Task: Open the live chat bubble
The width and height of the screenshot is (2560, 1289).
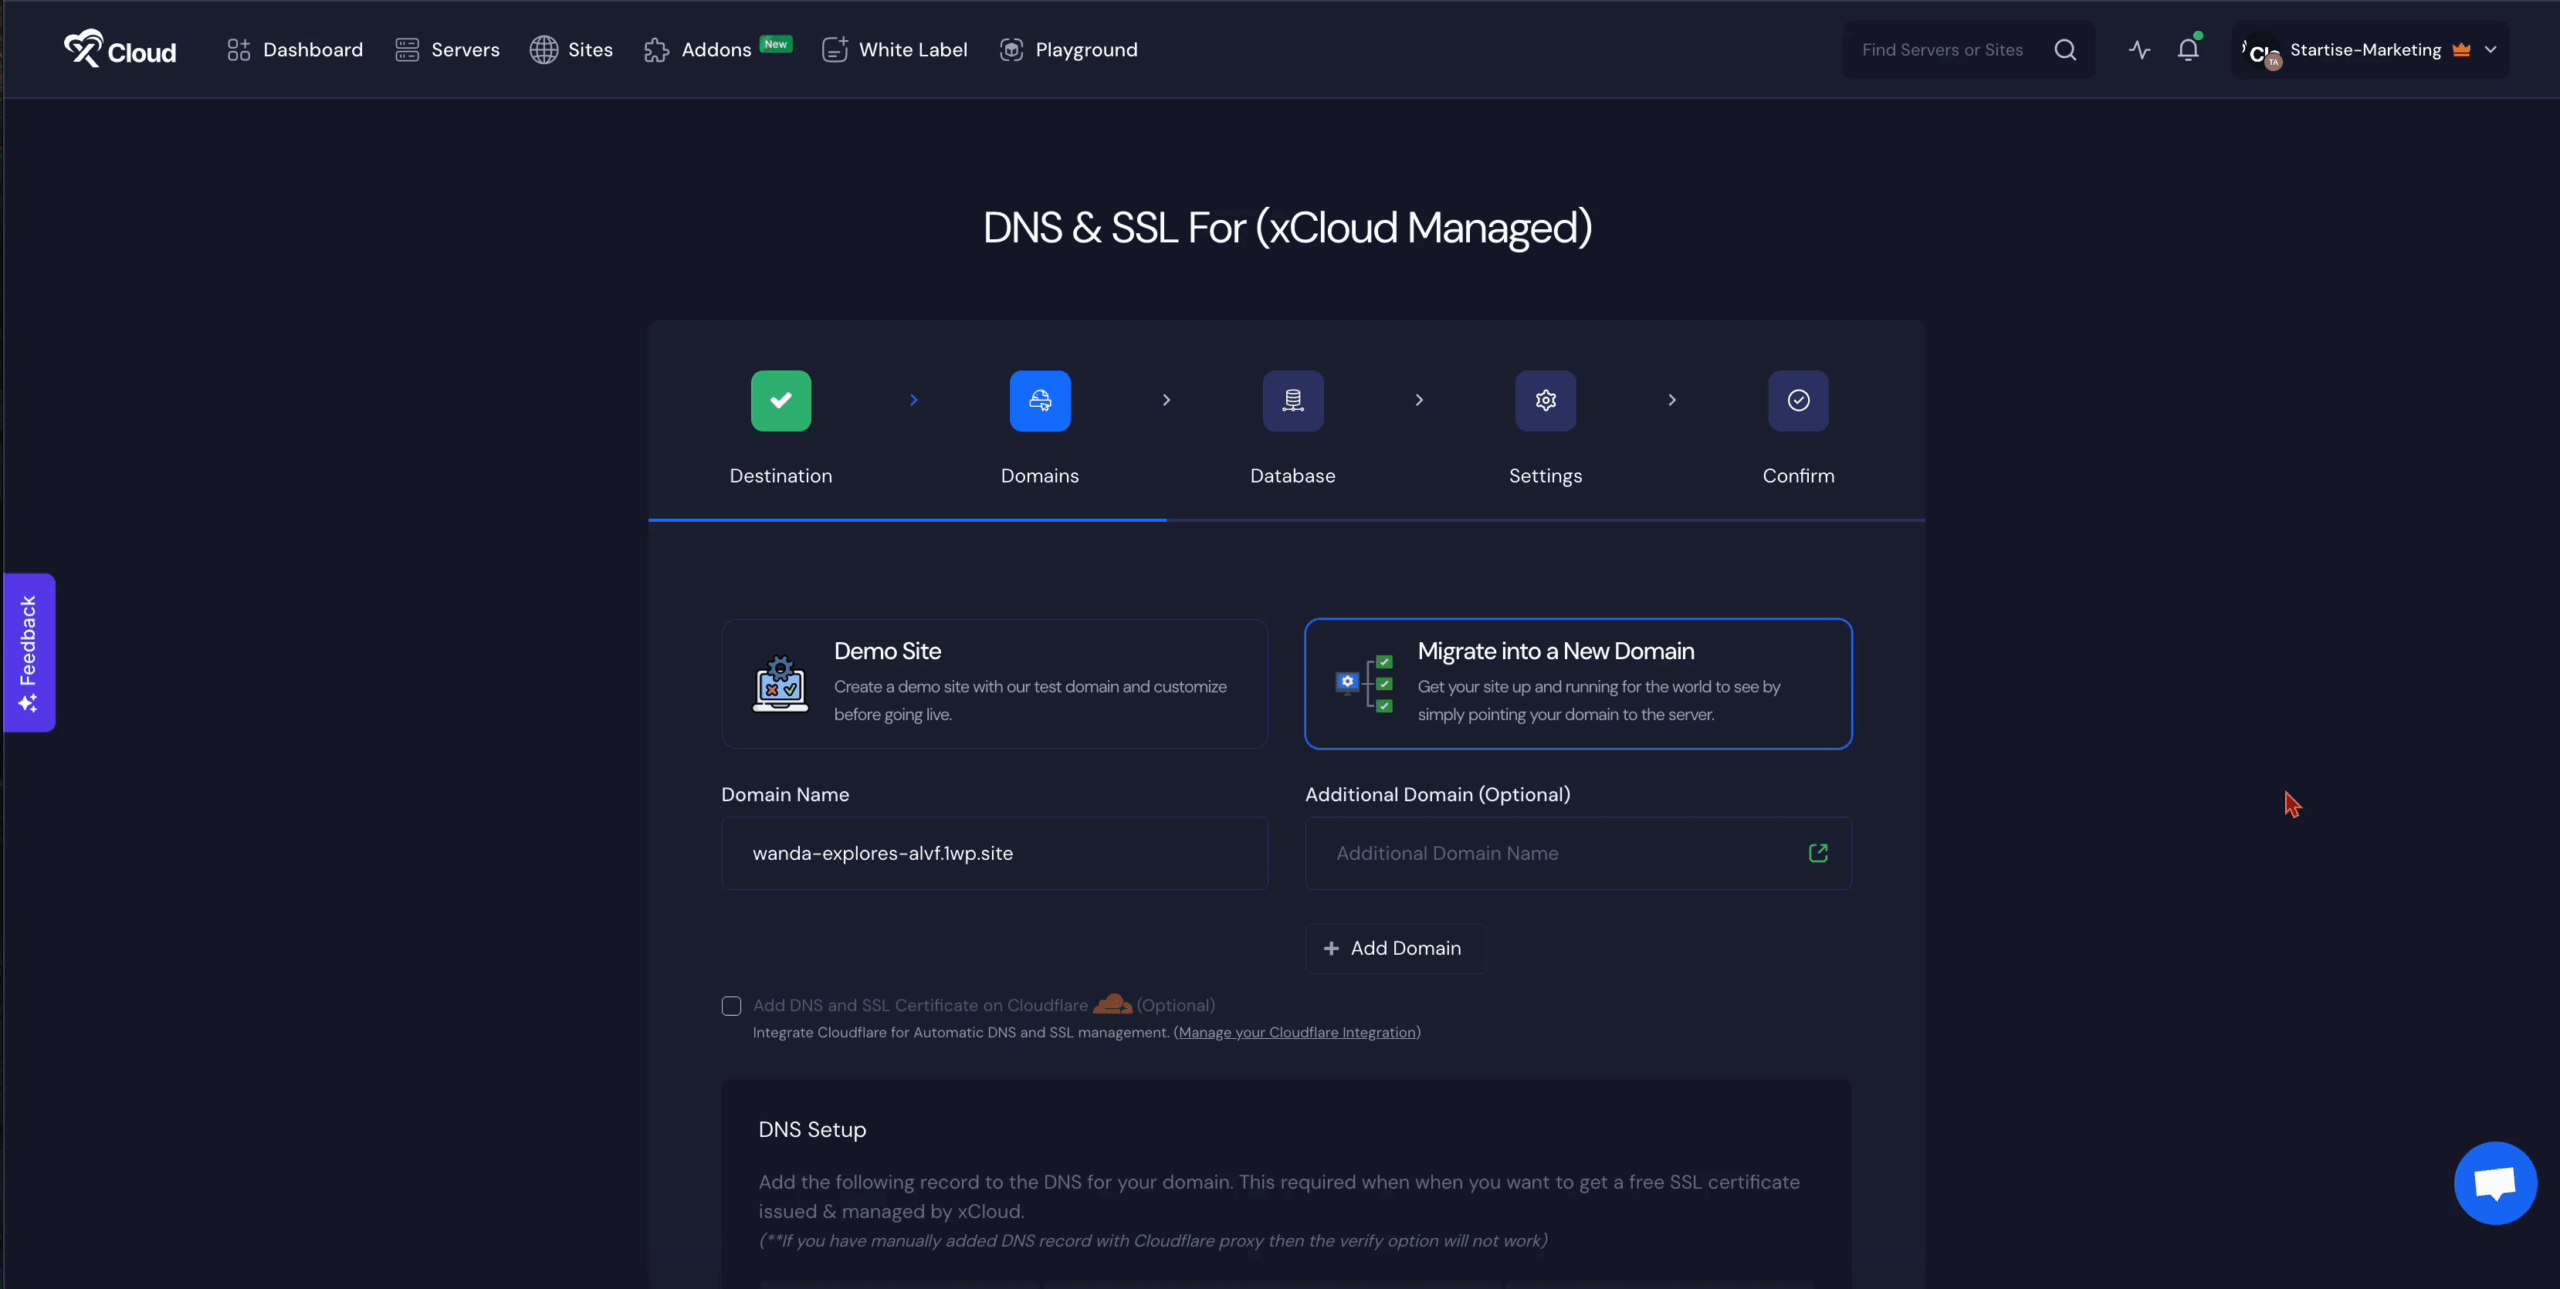Action: coord(2495,1183)
